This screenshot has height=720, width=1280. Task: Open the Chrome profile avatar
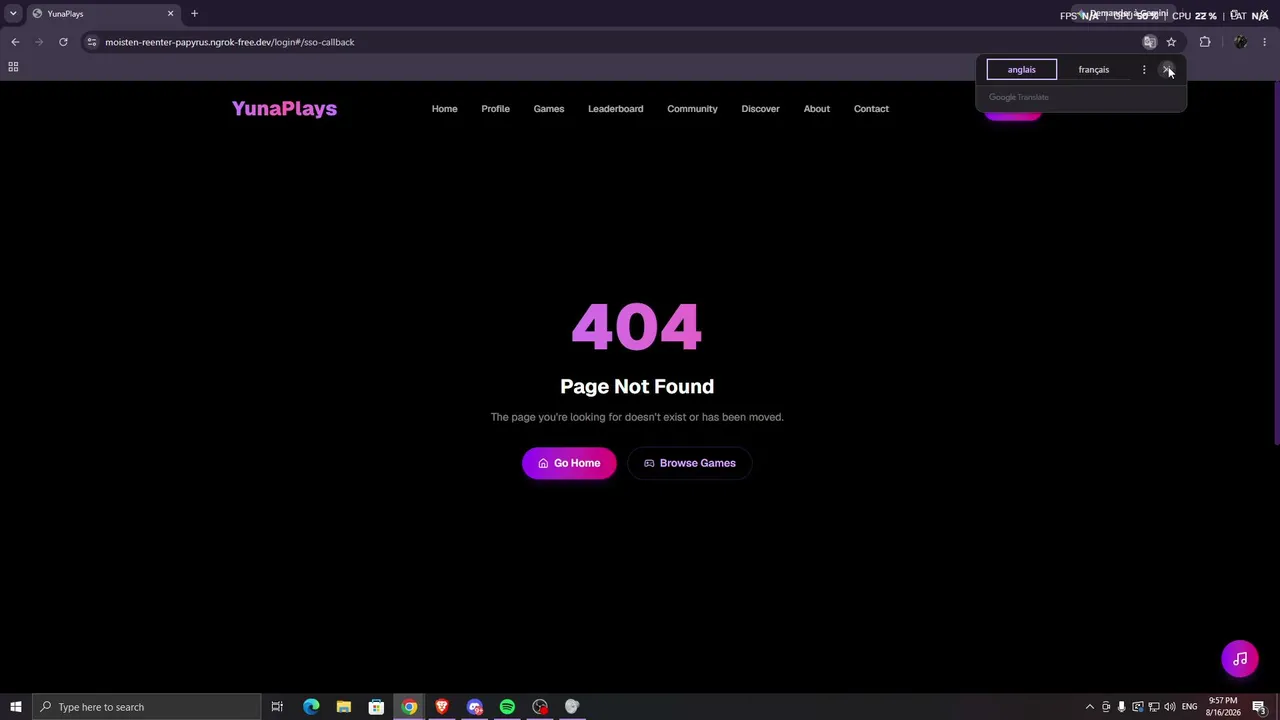[1240, 42]
